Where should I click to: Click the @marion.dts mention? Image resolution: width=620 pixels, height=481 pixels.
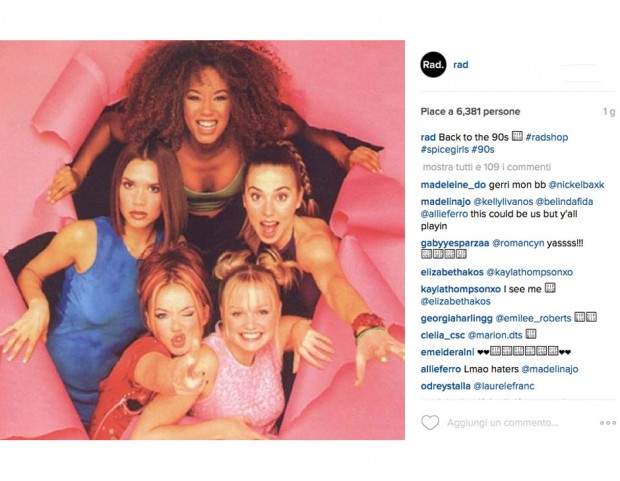click(495, 335)
